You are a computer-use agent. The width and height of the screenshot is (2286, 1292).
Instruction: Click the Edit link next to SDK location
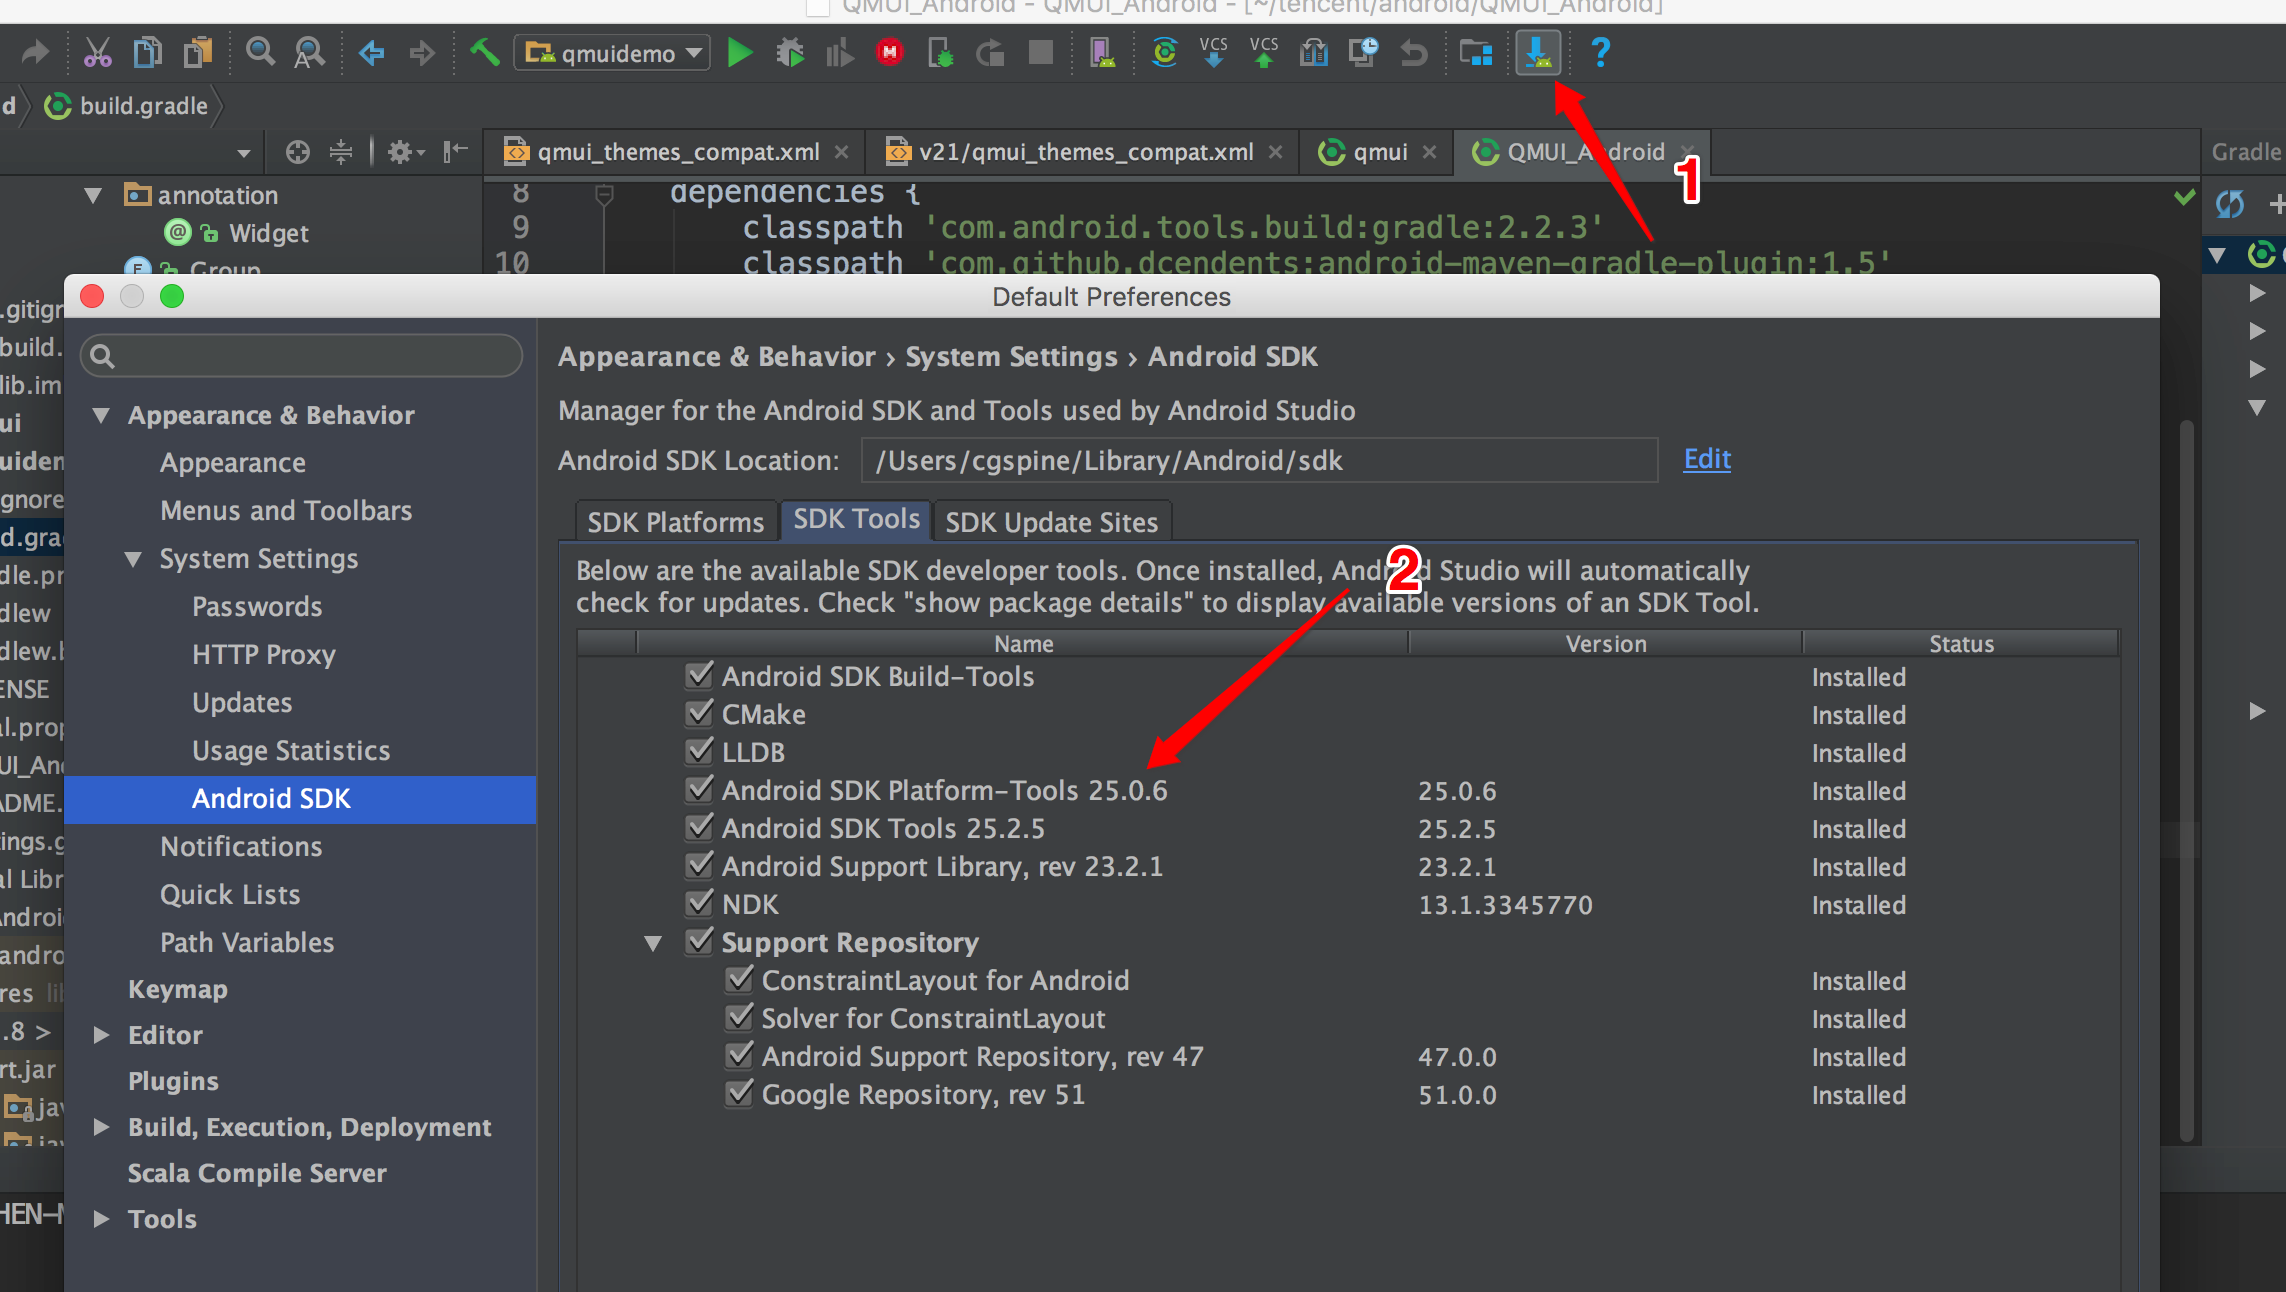click(x=1706, y=459)
